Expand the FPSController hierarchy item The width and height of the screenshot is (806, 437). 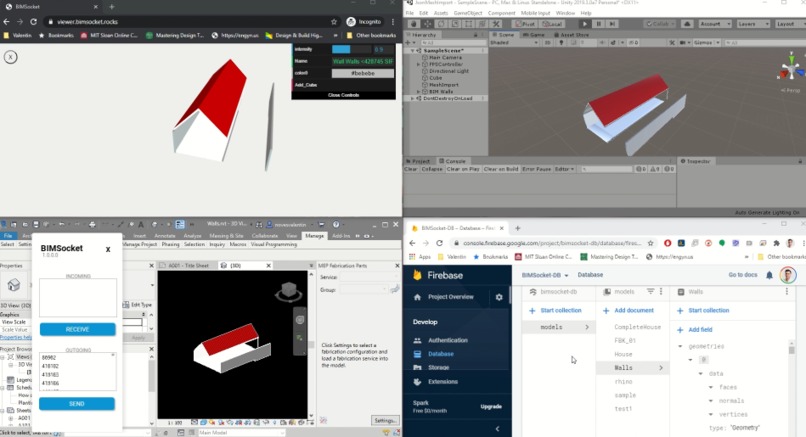pos(418,64)
